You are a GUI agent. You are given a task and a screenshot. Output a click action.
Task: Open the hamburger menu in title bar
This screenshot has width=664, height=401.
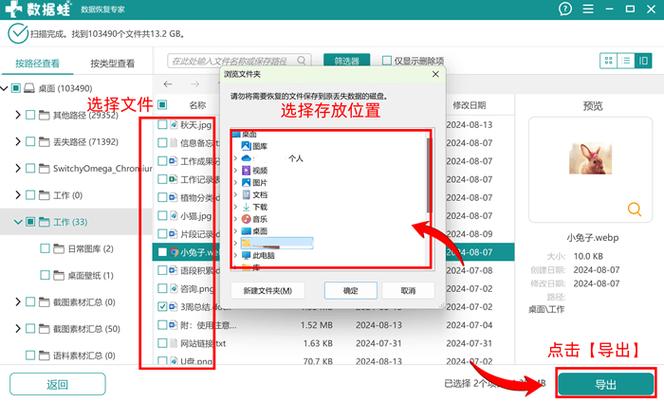pyautogui.click(x=588, y=9)
